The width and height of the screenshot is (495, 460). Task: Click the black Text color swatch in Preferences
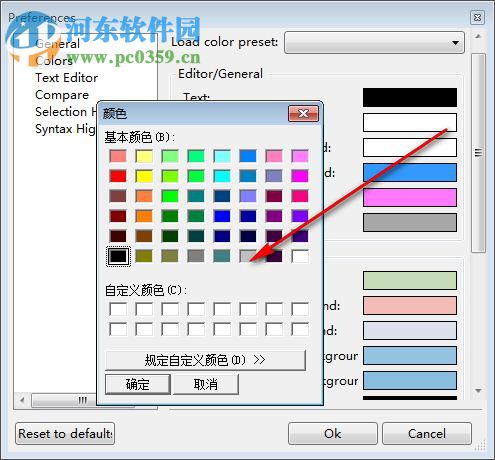pos(410,97)
